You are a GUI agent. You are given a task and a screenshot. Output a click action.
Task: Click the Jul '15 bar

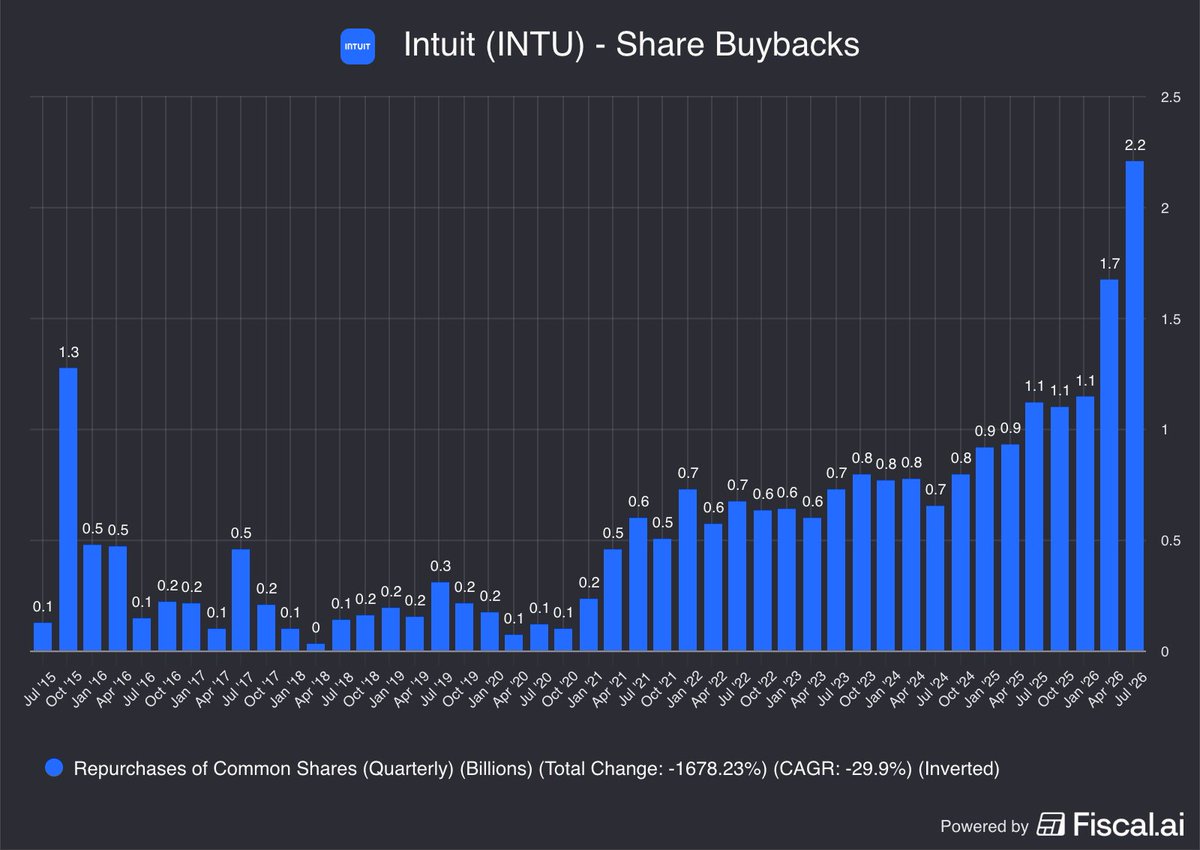(x=42, y=637)
